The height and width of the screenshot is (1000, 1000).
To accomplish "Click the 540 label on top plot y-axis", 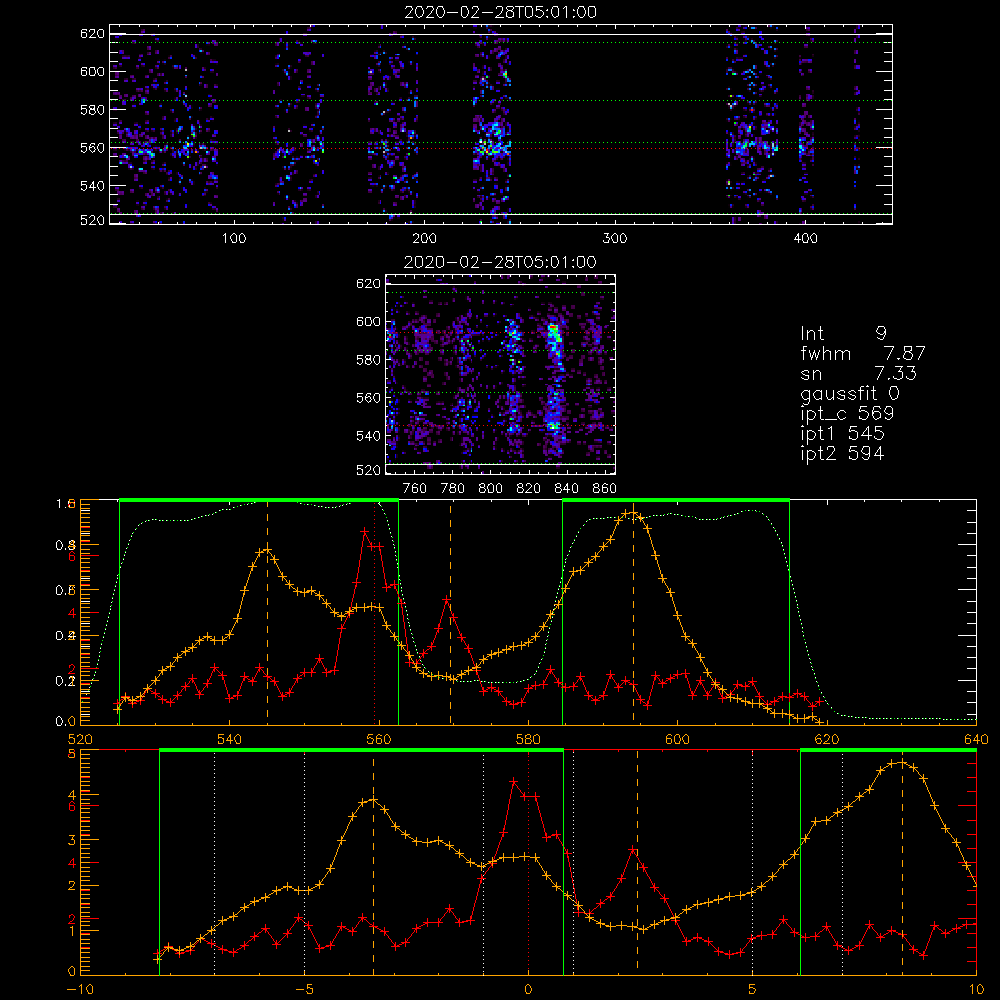I will click(x=92, y=186).
